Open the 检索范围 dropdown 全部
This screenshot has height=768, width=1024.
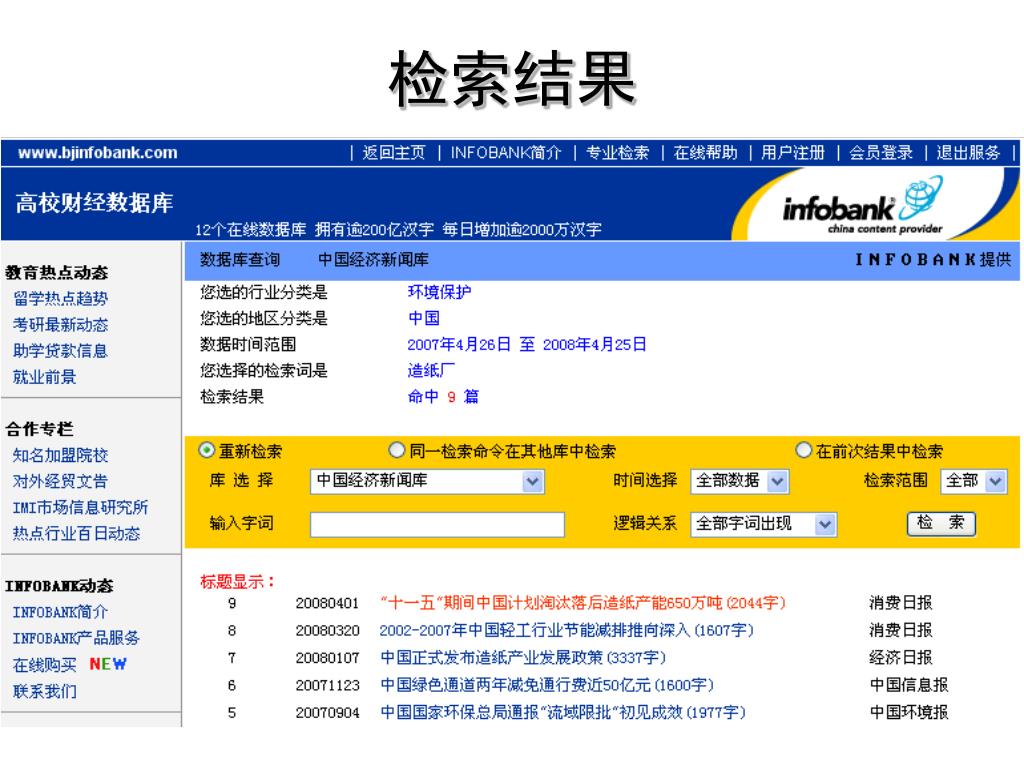coord(973,481)
